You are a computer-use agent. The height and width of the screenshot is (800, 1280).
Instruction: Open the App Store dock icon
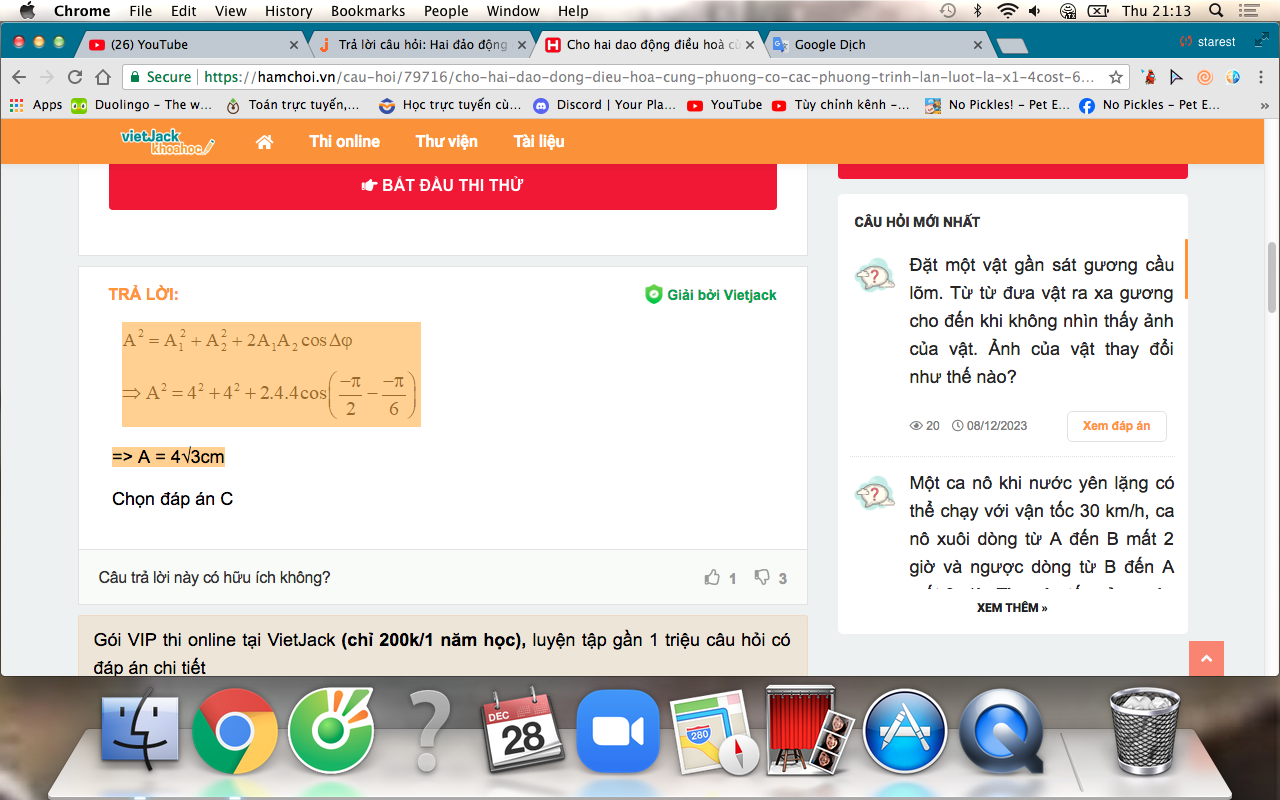(904, 731)
